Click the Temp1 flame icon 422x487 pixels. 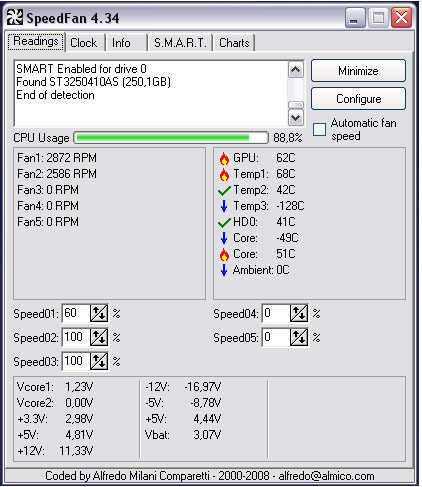coord(224,174)
